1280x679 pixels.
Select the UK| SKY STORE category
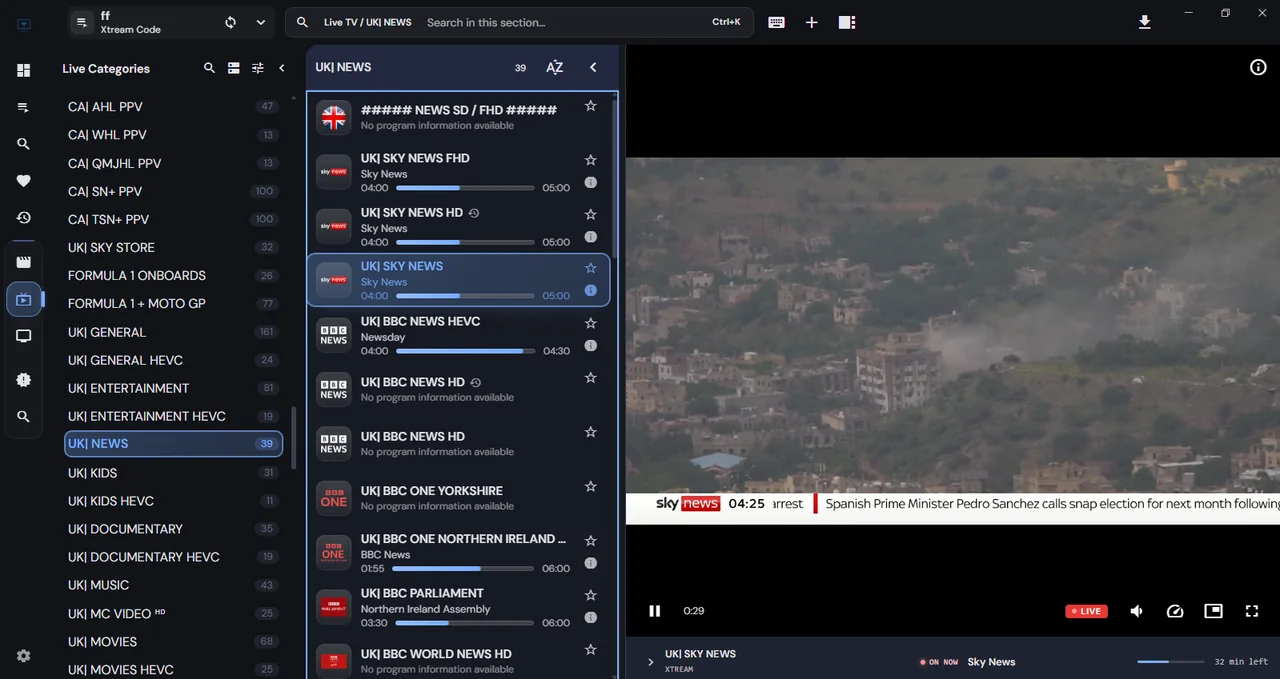tap(173, 247)
